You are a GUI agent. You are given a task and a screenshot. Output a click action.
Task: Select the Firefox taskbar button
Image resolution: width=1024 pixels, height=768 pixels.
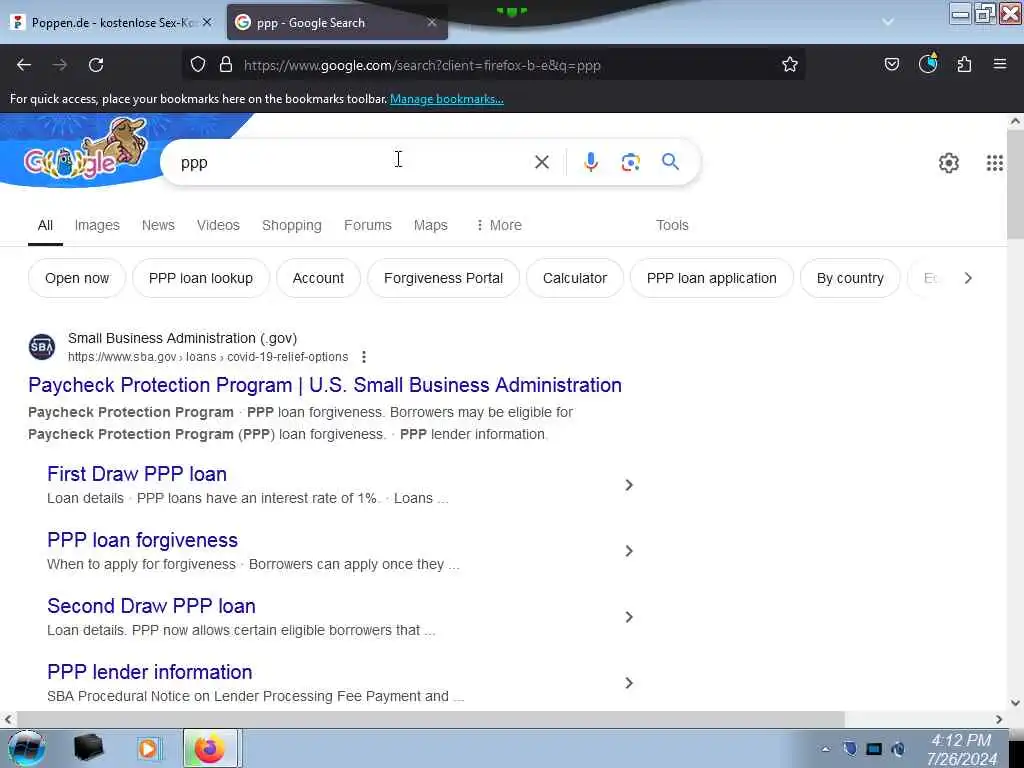tap(211, 748)
